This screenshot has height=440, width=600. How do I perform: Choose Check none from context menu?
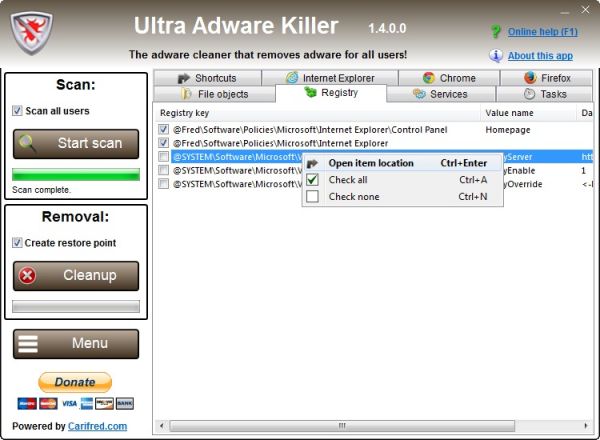tap(402, 197)
